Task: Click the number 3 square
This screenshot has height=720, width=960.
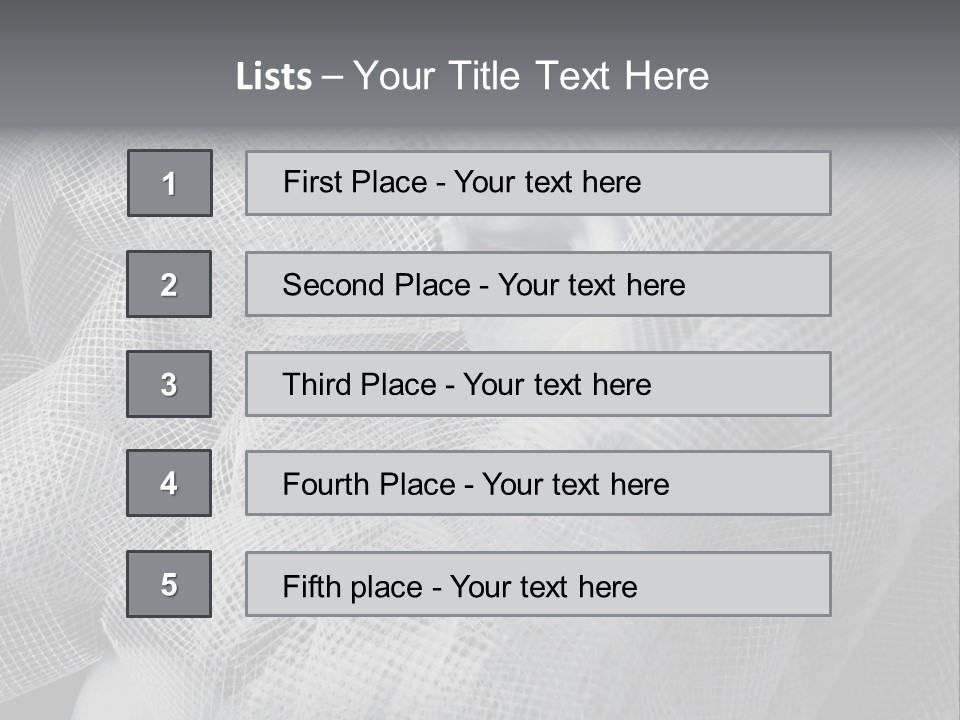Action: (x=169, y=384)
